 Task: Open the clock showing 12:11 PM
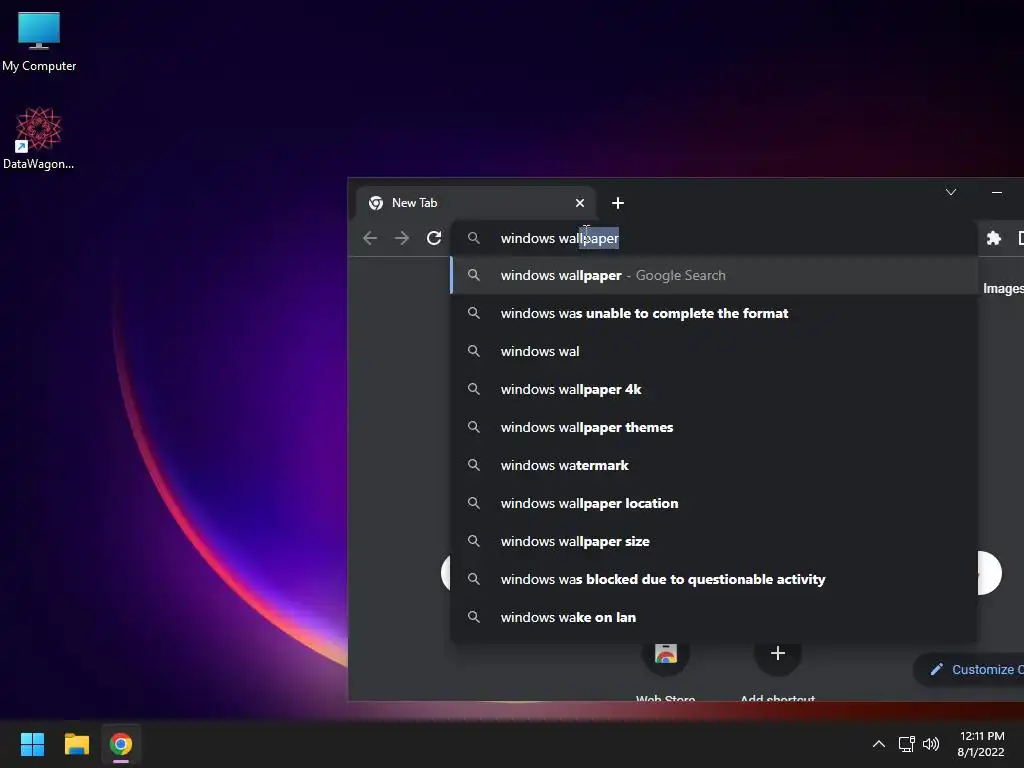pyautogui.click(x=981, y=744)
